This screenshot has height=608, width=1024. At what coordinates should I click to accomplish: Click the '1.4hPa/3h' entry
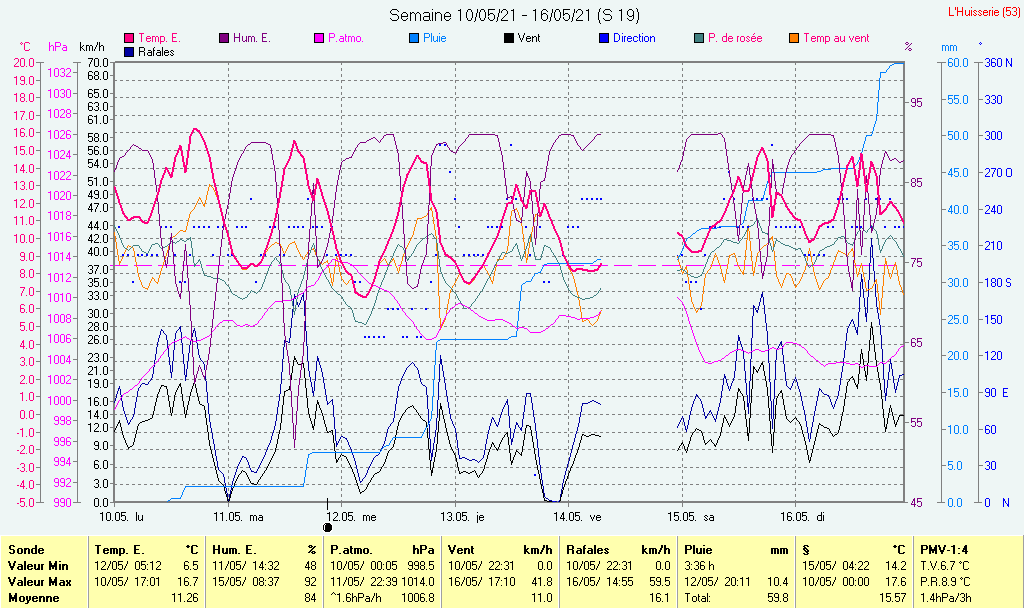pos(946,598)
